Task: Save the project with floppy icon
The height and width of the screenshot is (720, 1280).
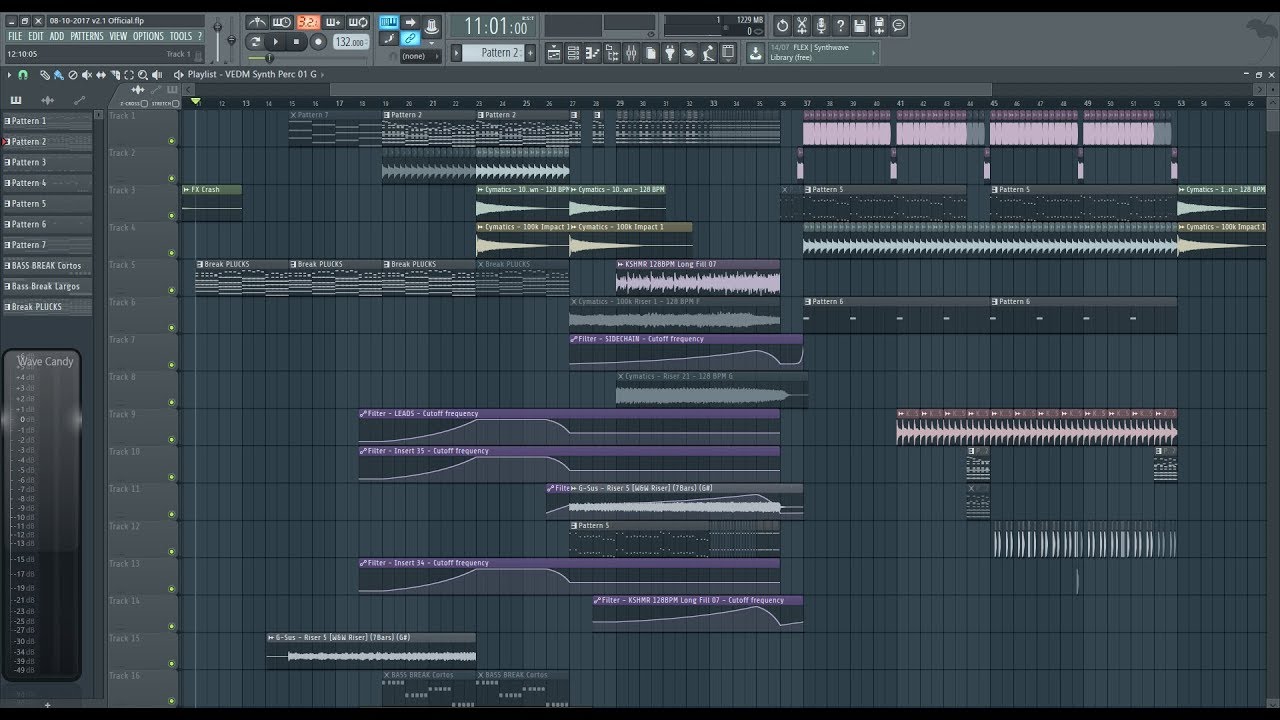Action: pos(860,26)
